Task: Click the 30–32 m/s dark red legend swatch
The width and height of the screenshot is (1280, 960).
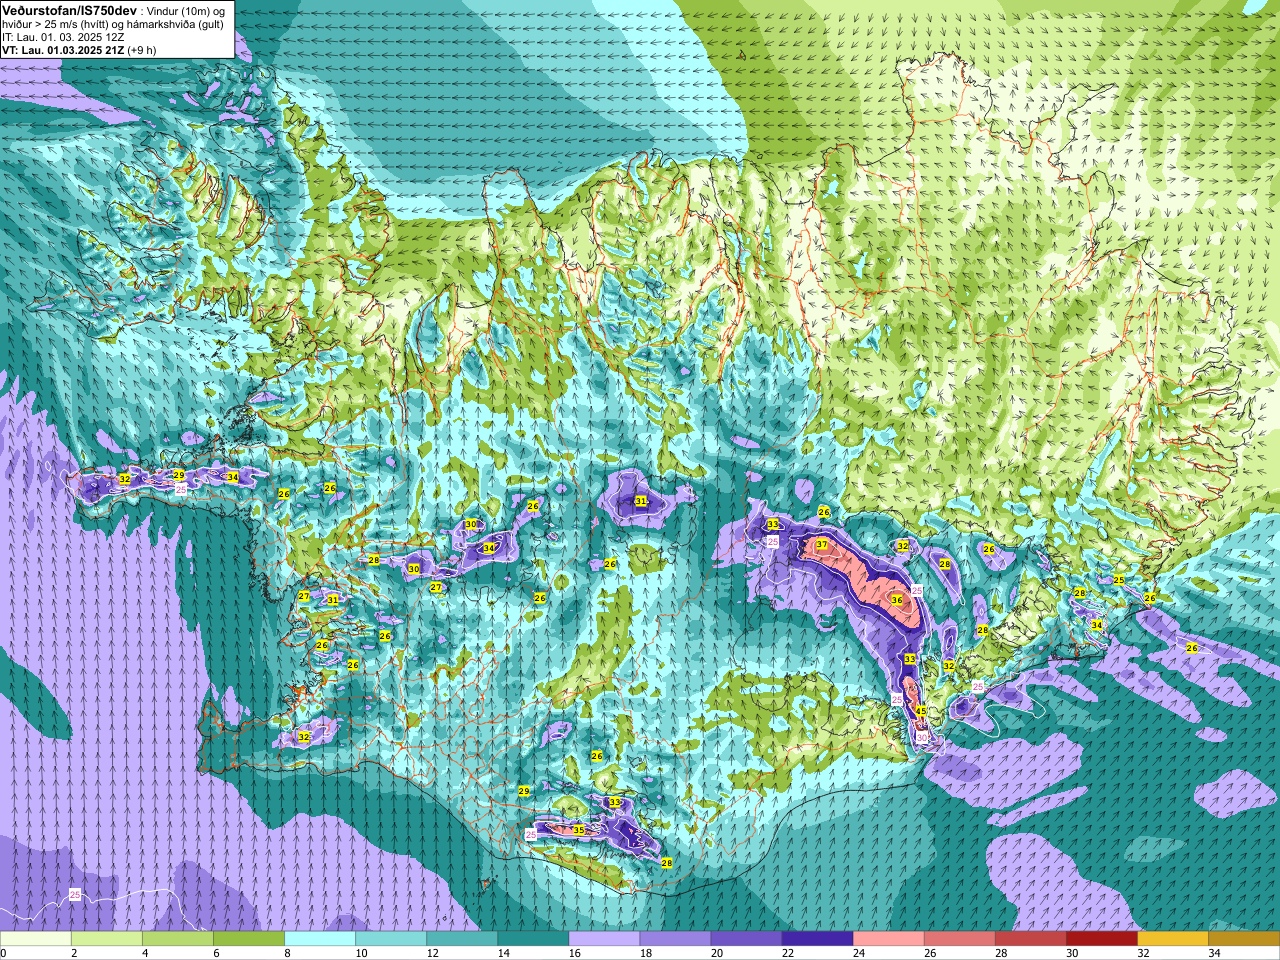Action: click(x=1101, y=939)
